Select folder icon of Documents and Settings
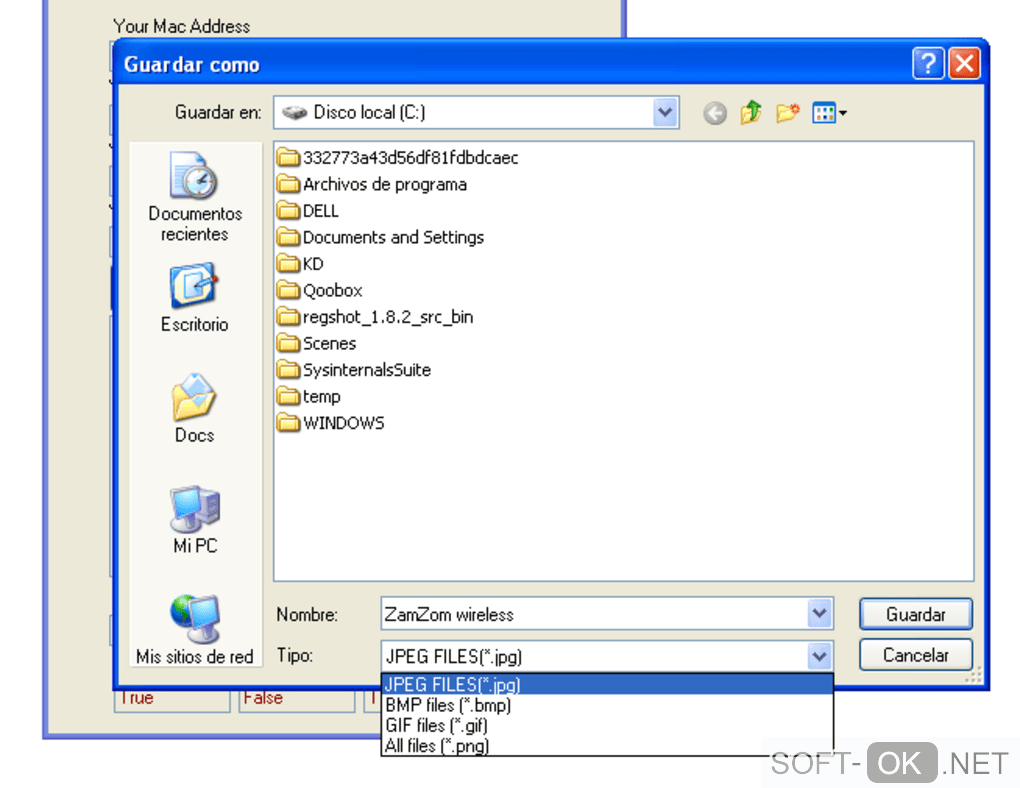 click(x=288, y=237)
